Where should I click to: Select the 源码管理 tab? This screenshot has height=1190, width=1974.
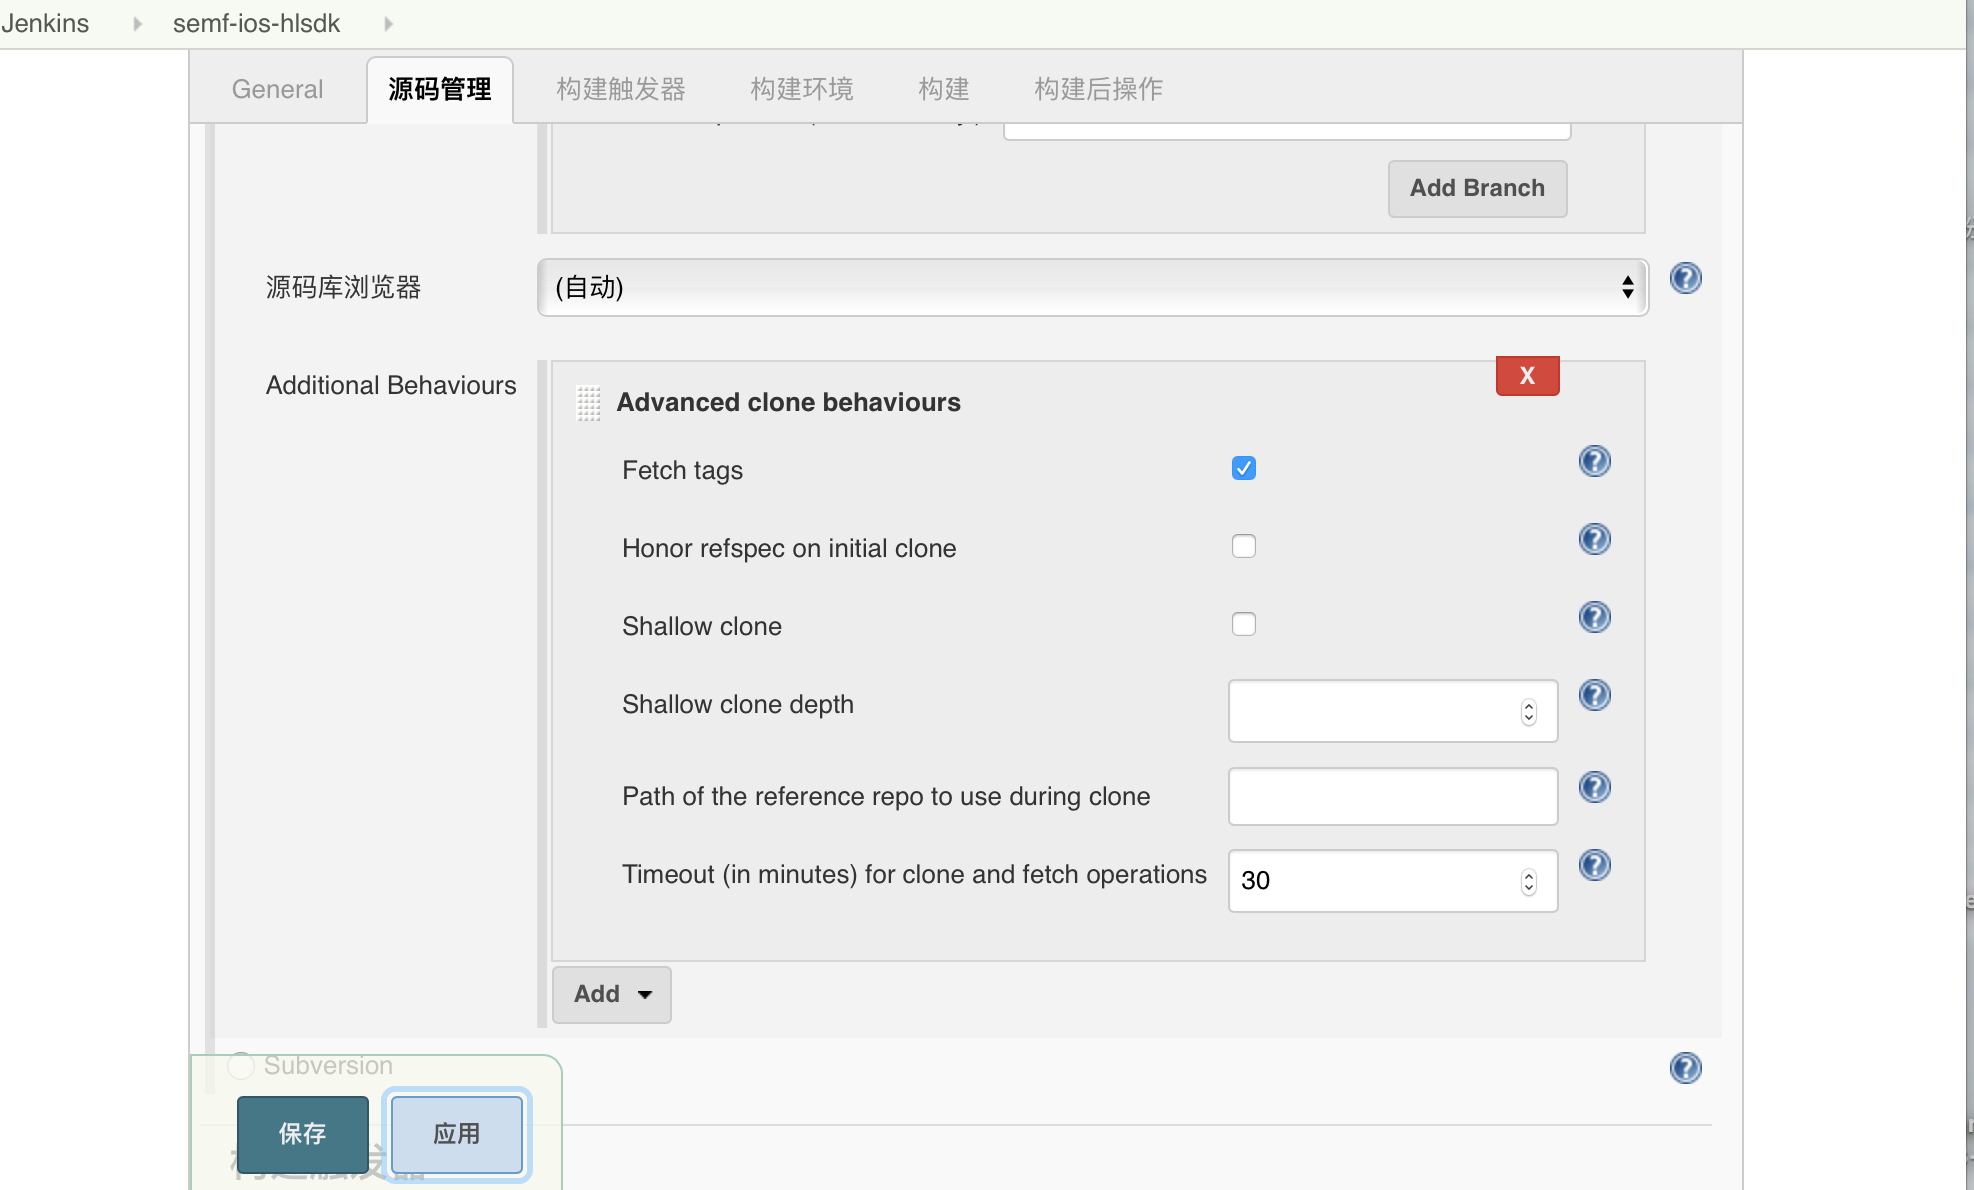tap(440, 89)
